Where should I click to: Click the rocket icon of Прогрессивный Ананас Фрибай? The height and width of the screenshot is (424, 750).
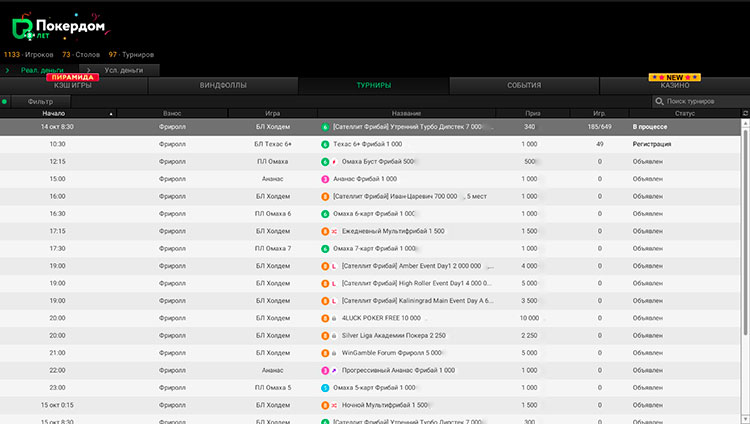click(x=334, y=370)
